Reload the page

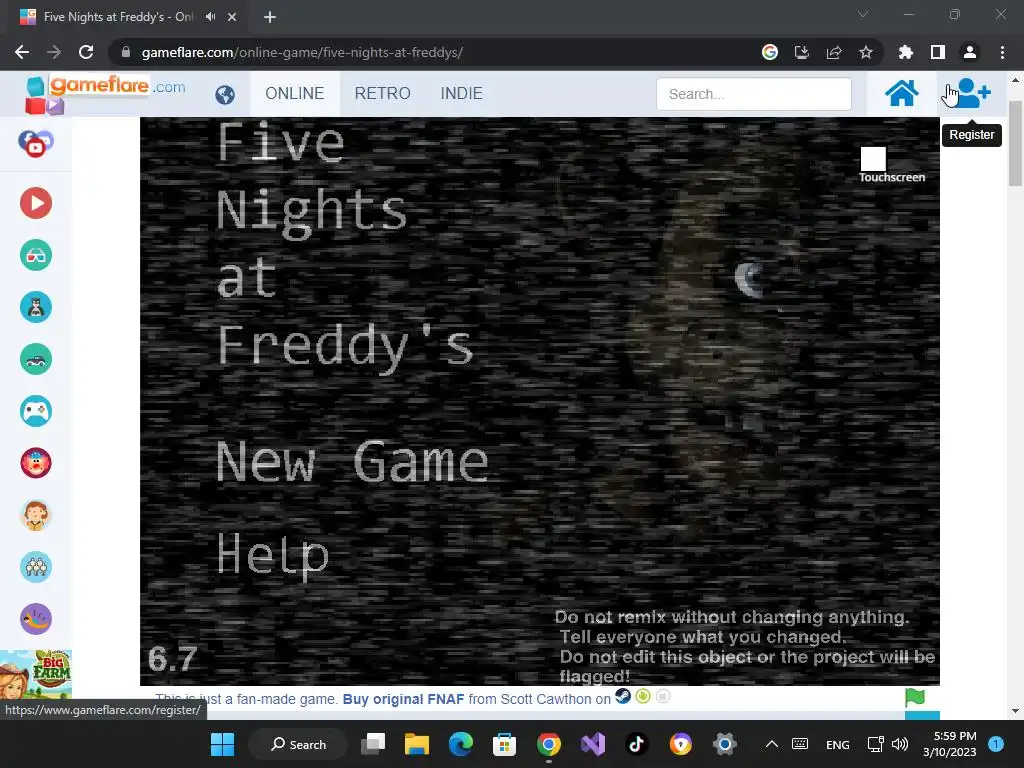click(x=86, y=52)
